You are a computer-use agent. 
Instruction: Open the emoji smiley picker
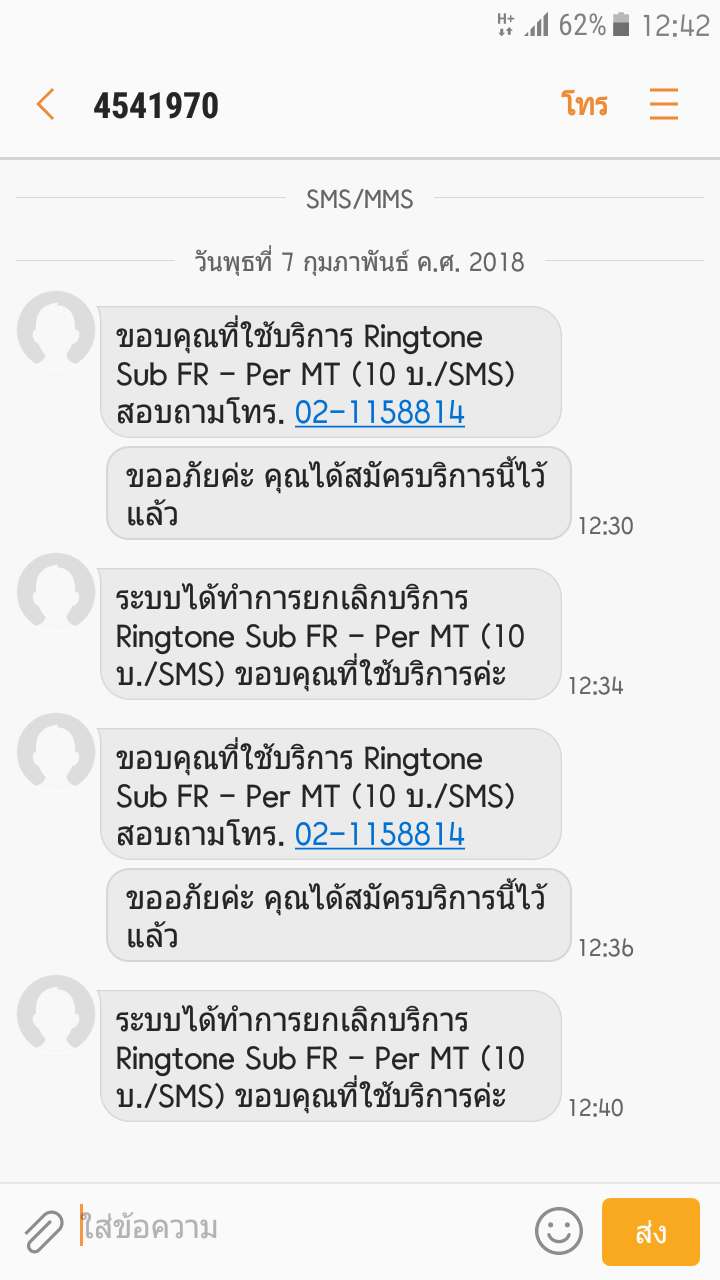pos(558,1231)
